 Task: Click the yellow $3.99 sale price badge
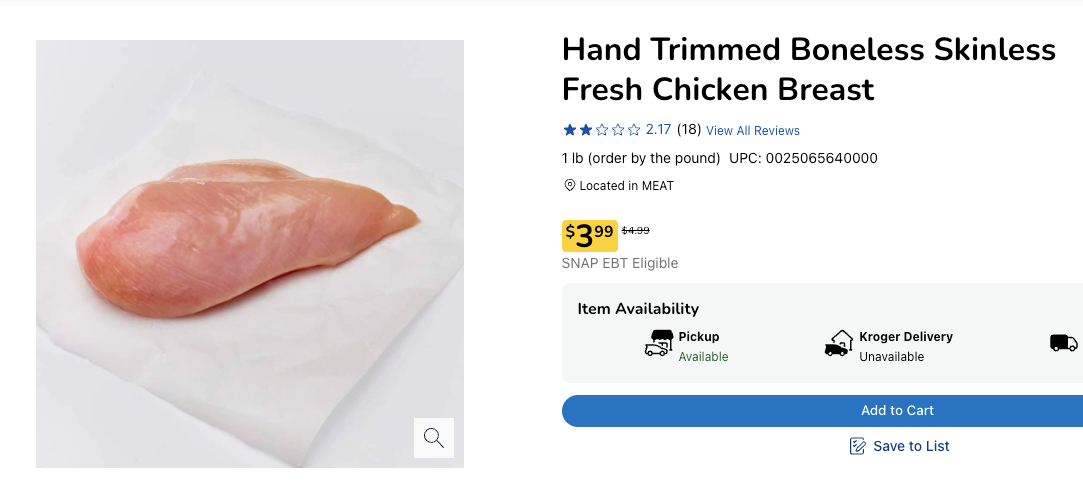coord(589,235)
